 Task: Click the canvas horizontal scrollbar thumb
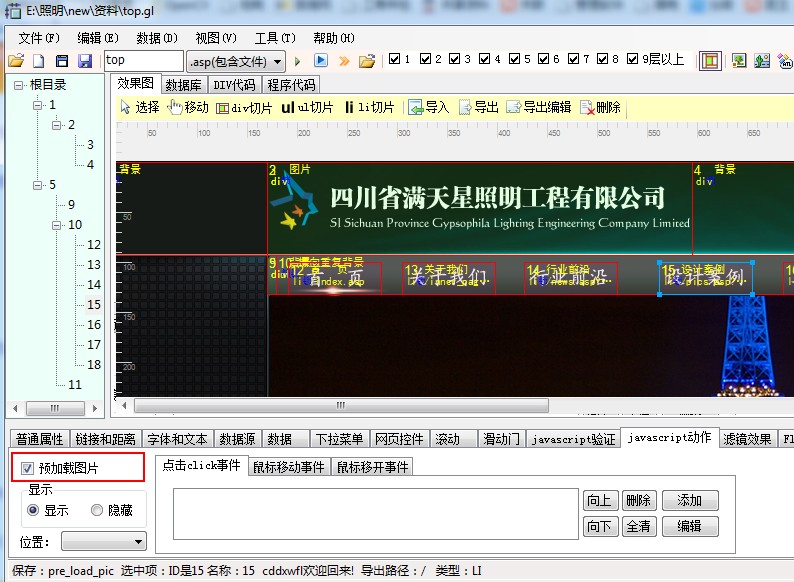tap(341, 405)
